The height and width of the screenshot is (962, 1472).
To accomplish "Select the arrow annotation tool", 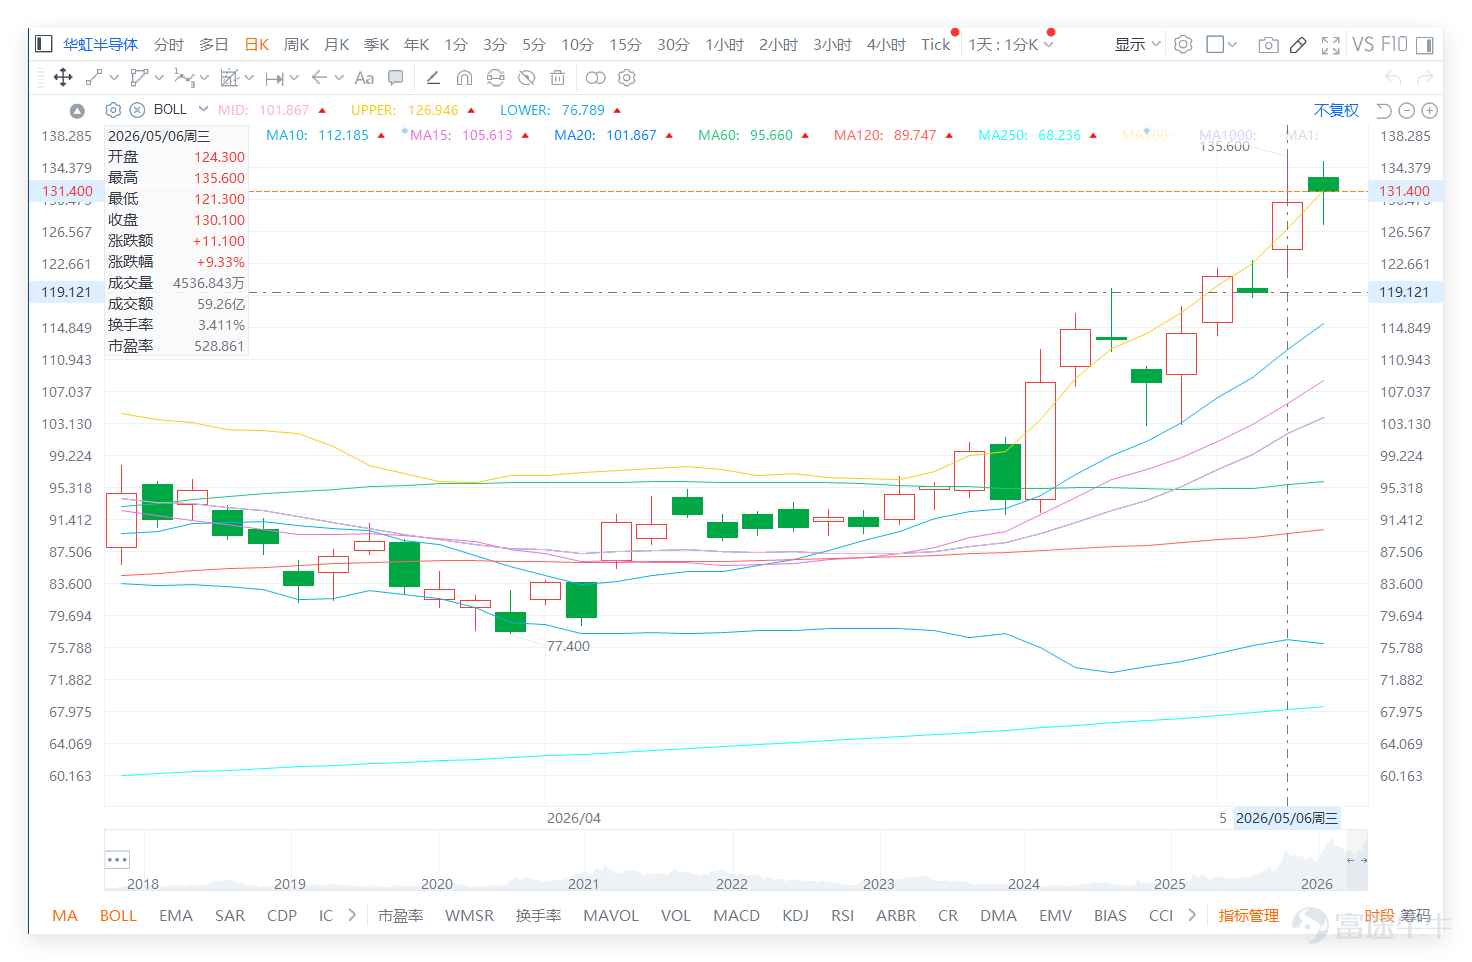I will tap(320, 77).
